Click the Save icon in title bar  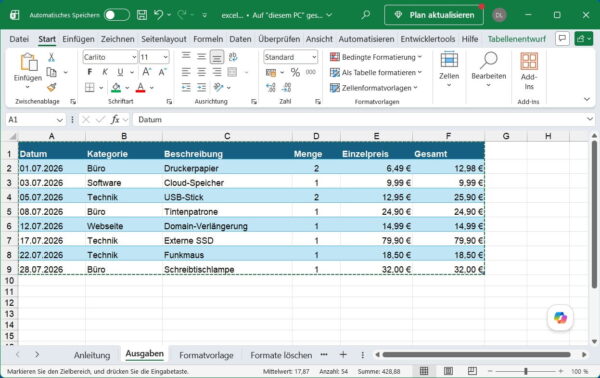[x=142, y=15]
